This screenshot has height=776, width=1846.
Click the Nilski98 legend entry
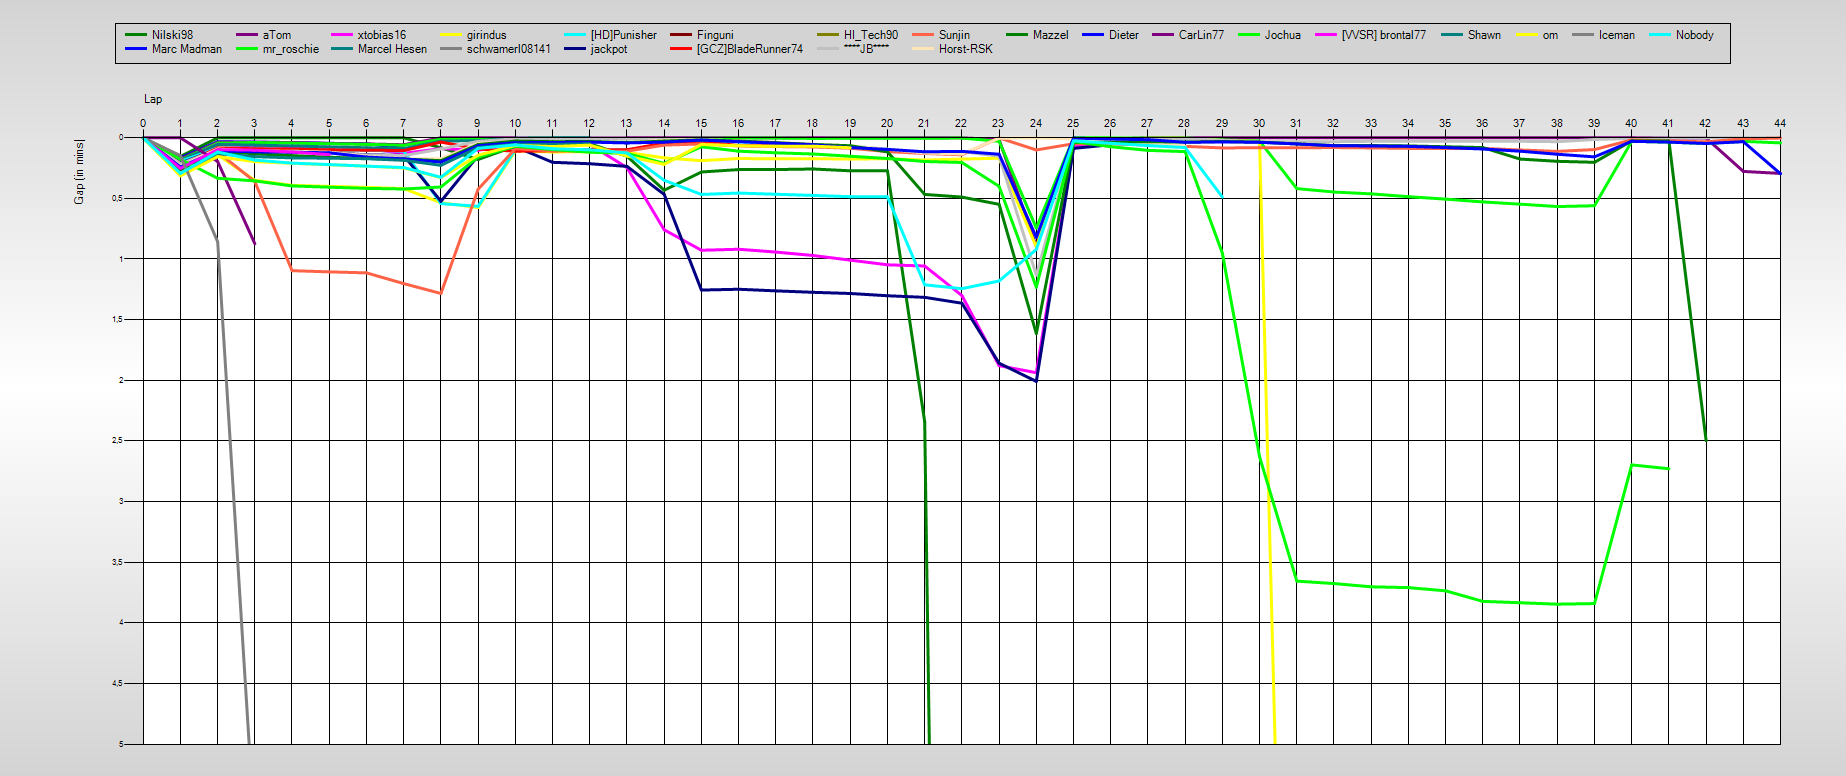point(171,35)
